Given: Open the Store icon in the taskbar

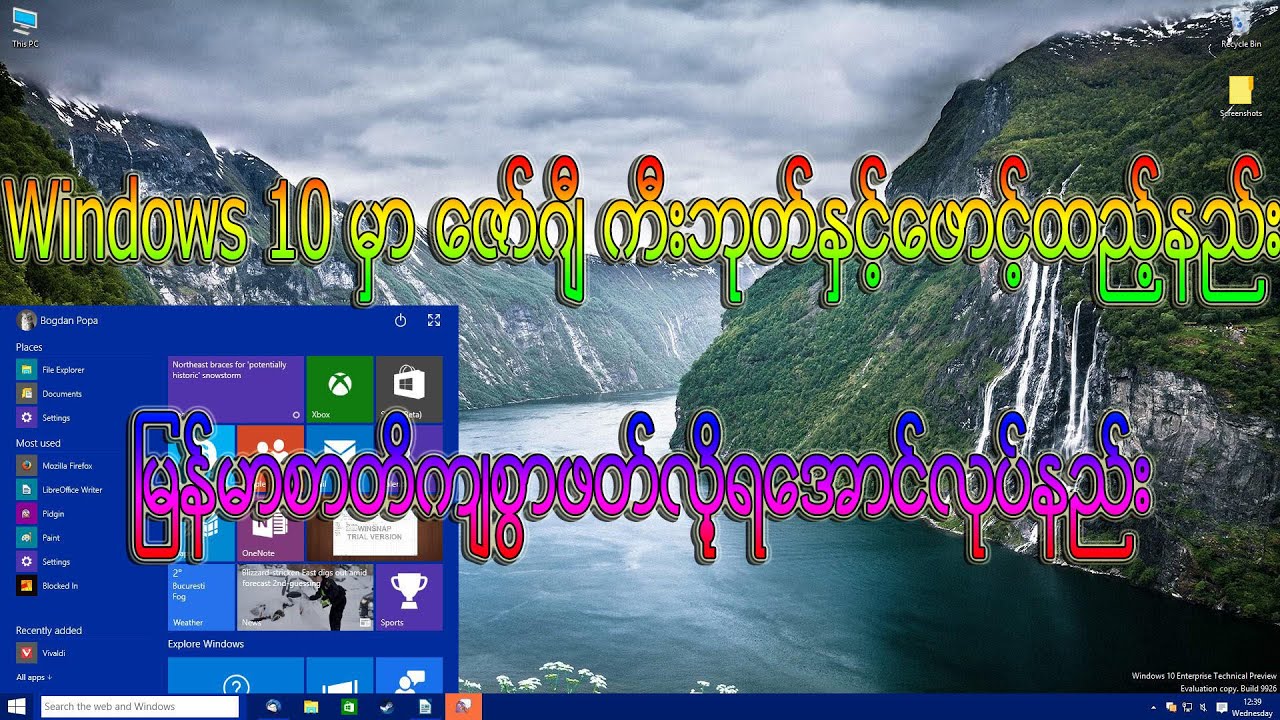Looking at the screenshot, I should click(x=349, y=706).
